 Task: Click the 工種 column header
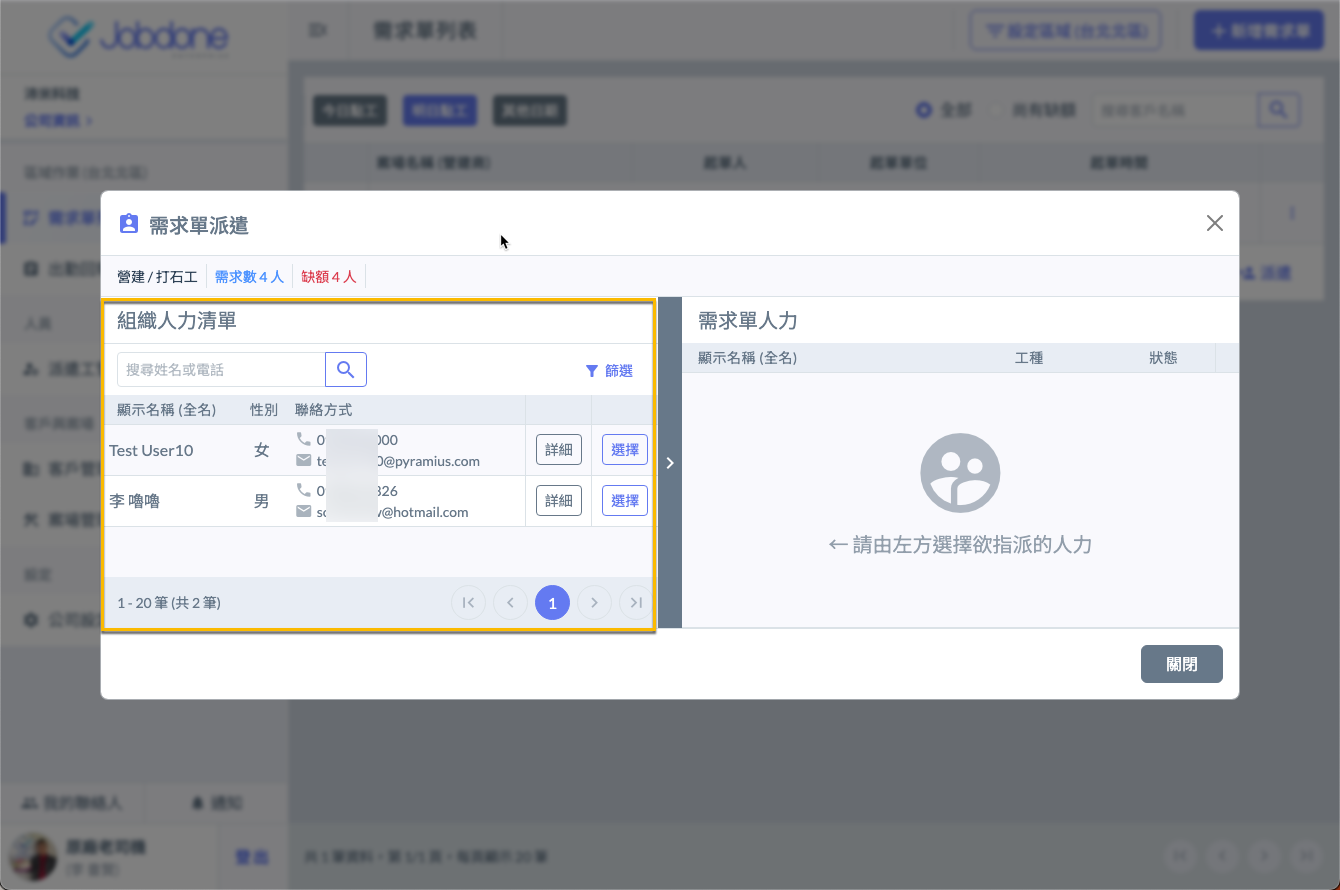(1029, 358)
